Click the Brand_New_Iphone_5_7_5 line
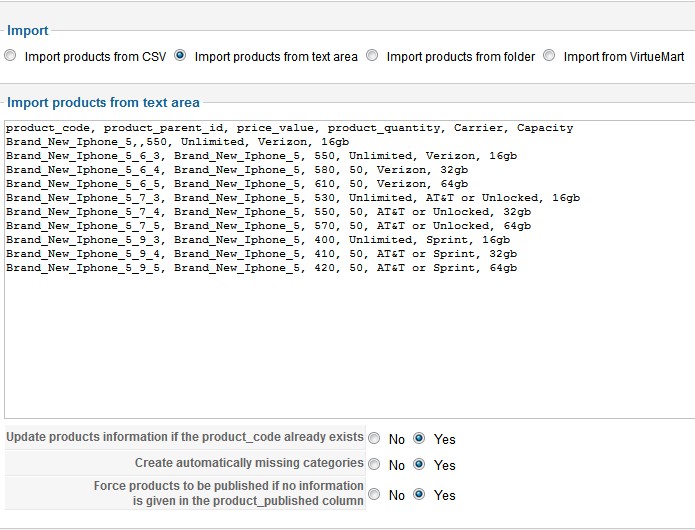Image resolution: width=695 pixels, height=530 pixels. (268, 226)
